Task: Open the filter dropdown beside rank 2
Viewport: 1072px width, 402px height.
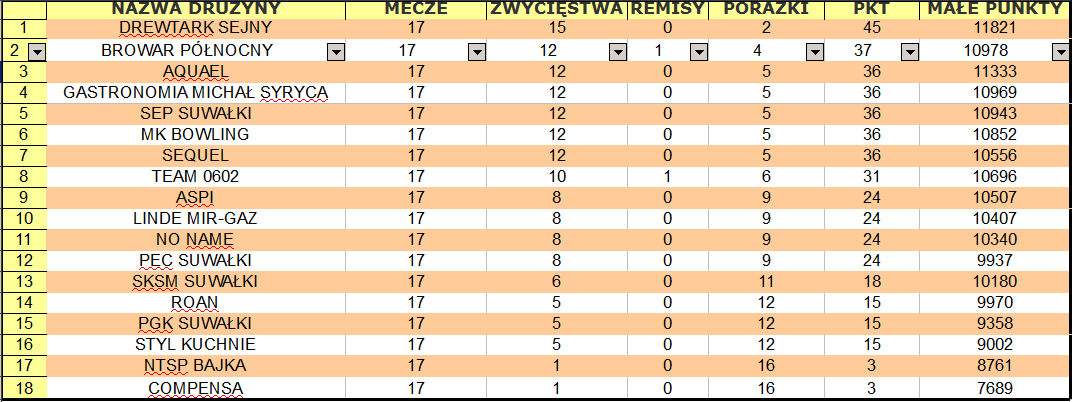Action: click(37, 51)
